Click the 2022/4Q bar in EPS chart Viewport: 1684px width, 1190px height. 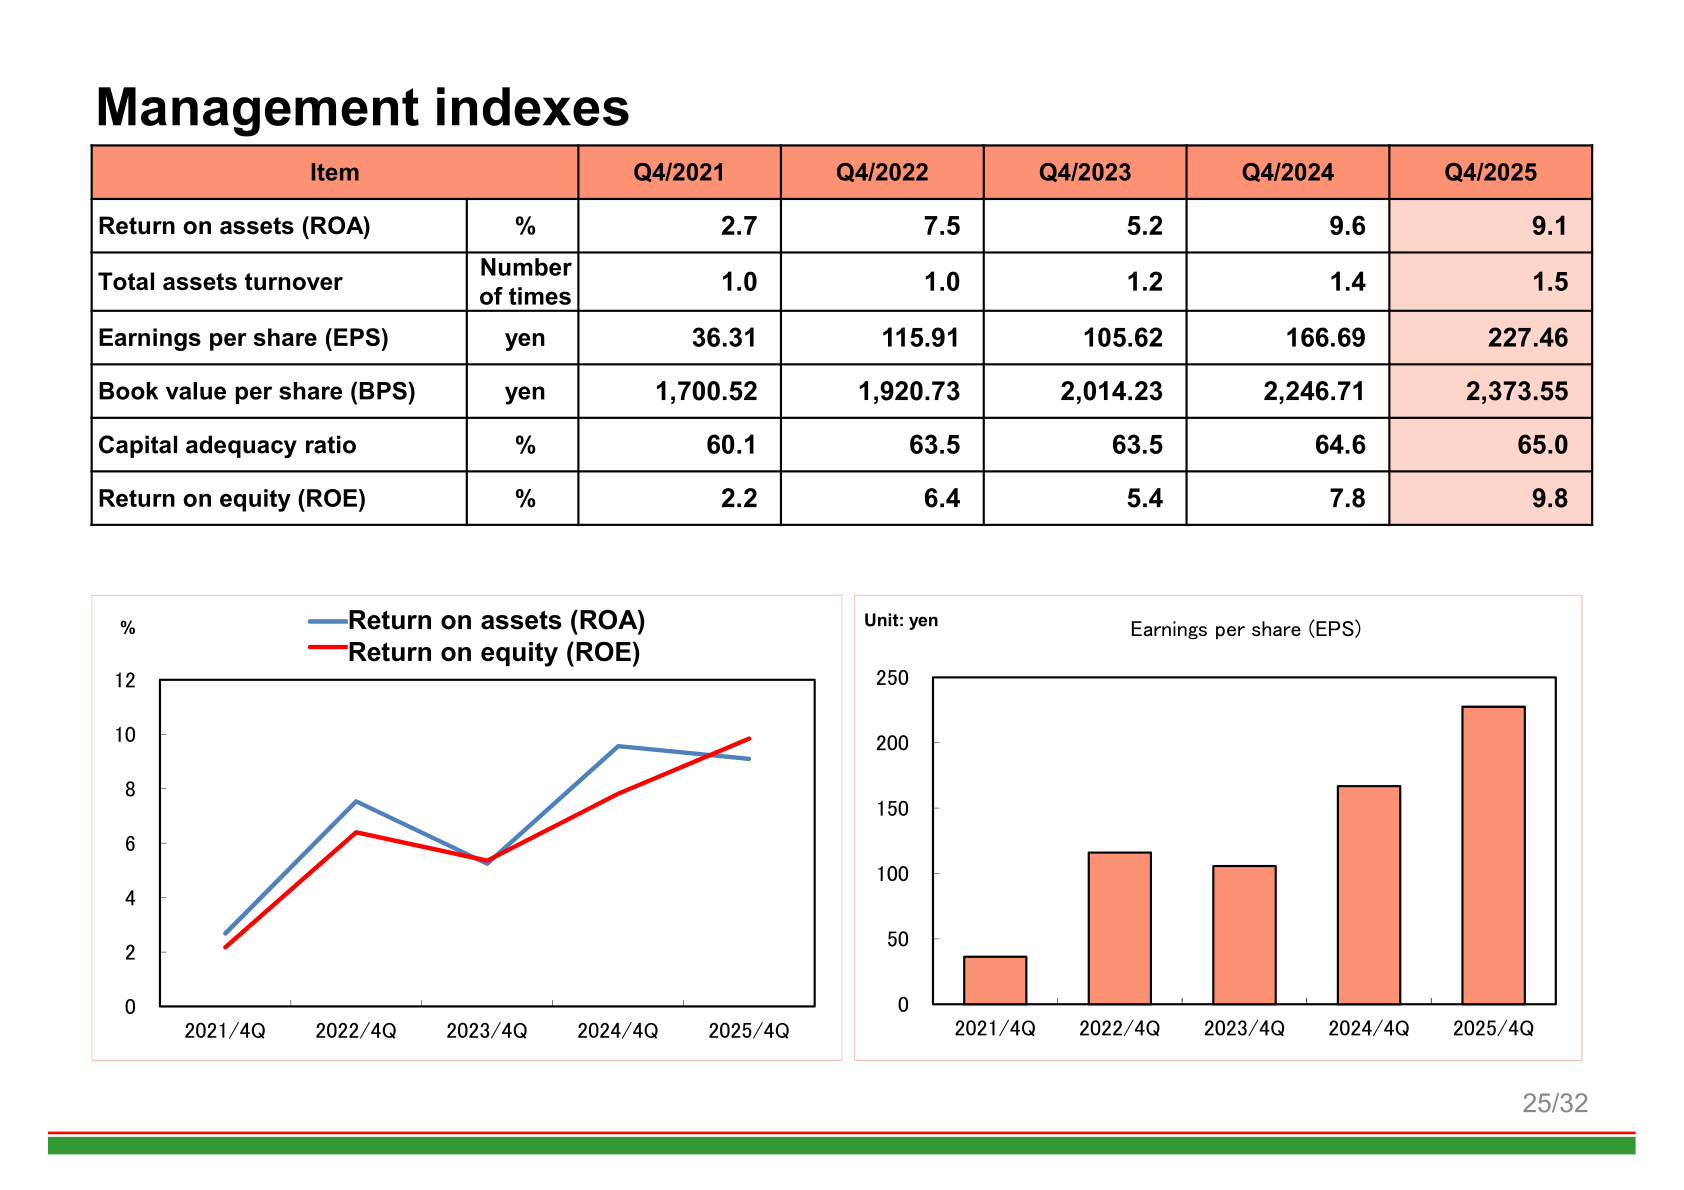tap(1120, 928)
